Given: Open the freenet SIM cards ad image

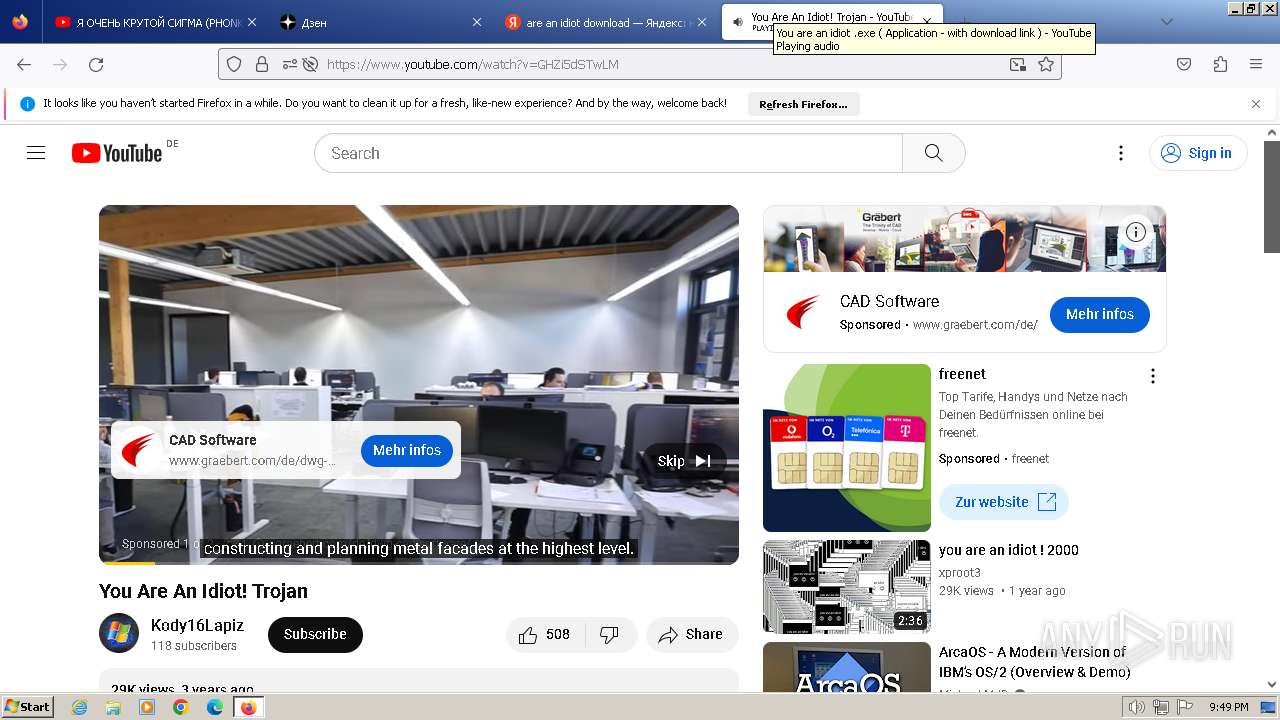Looking at the screenshot, I should (847, 448).
